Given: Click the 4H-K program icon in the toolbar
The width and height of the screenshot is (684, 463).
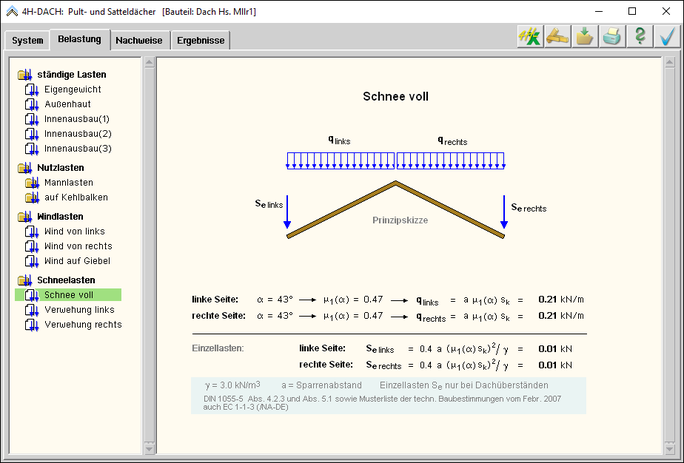Looking at the screenshot, I should 528,37.
